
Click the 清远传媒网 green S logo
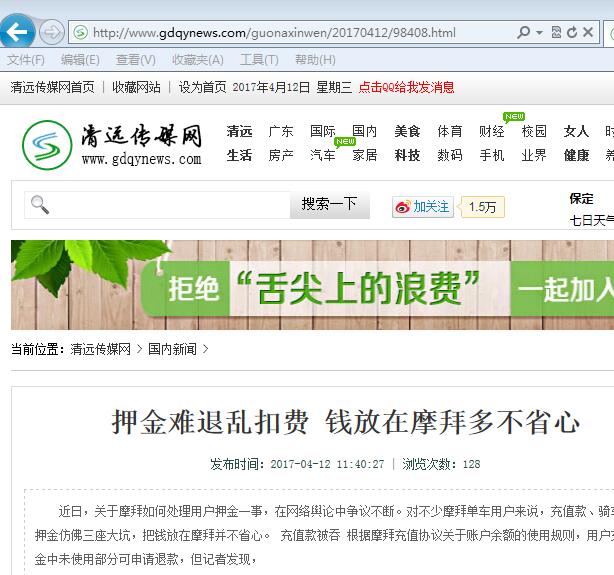pos(47,145)
